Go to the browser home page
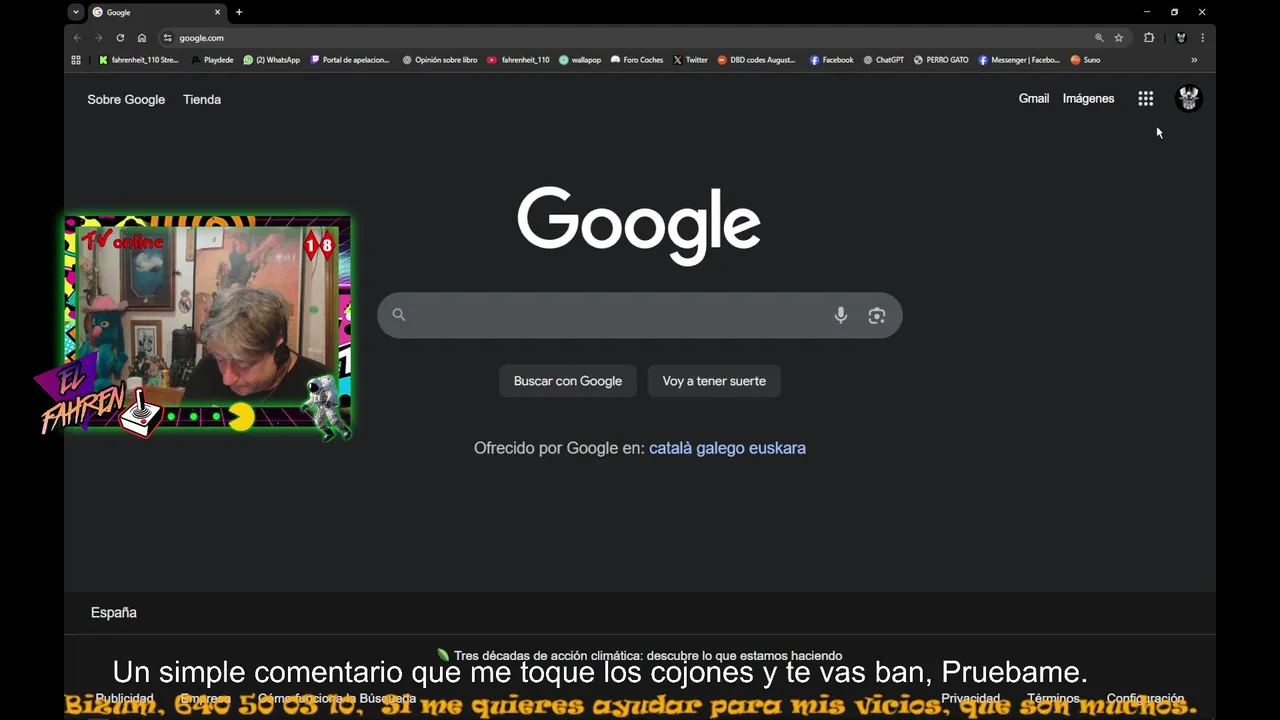This screenshot has width=1280, height=720. point(142,38)
